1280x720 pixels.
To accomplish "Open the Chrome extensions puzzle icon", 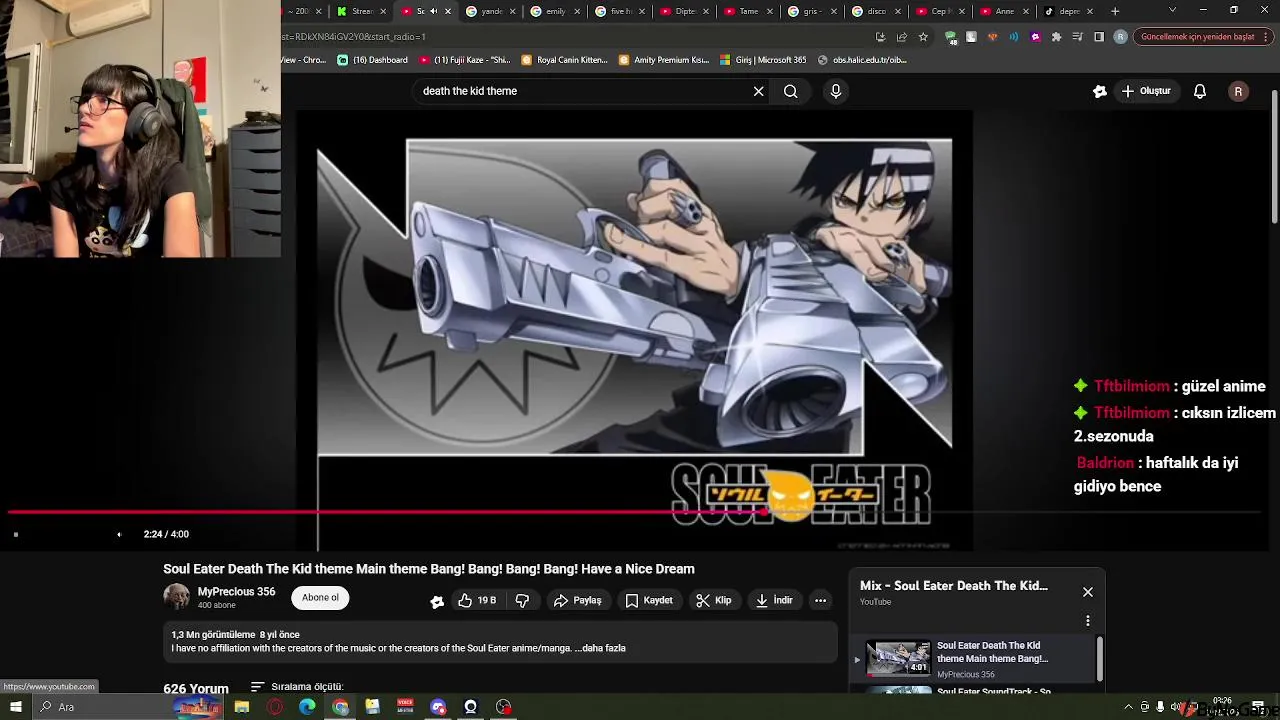I will click(x=1056, y=37).
